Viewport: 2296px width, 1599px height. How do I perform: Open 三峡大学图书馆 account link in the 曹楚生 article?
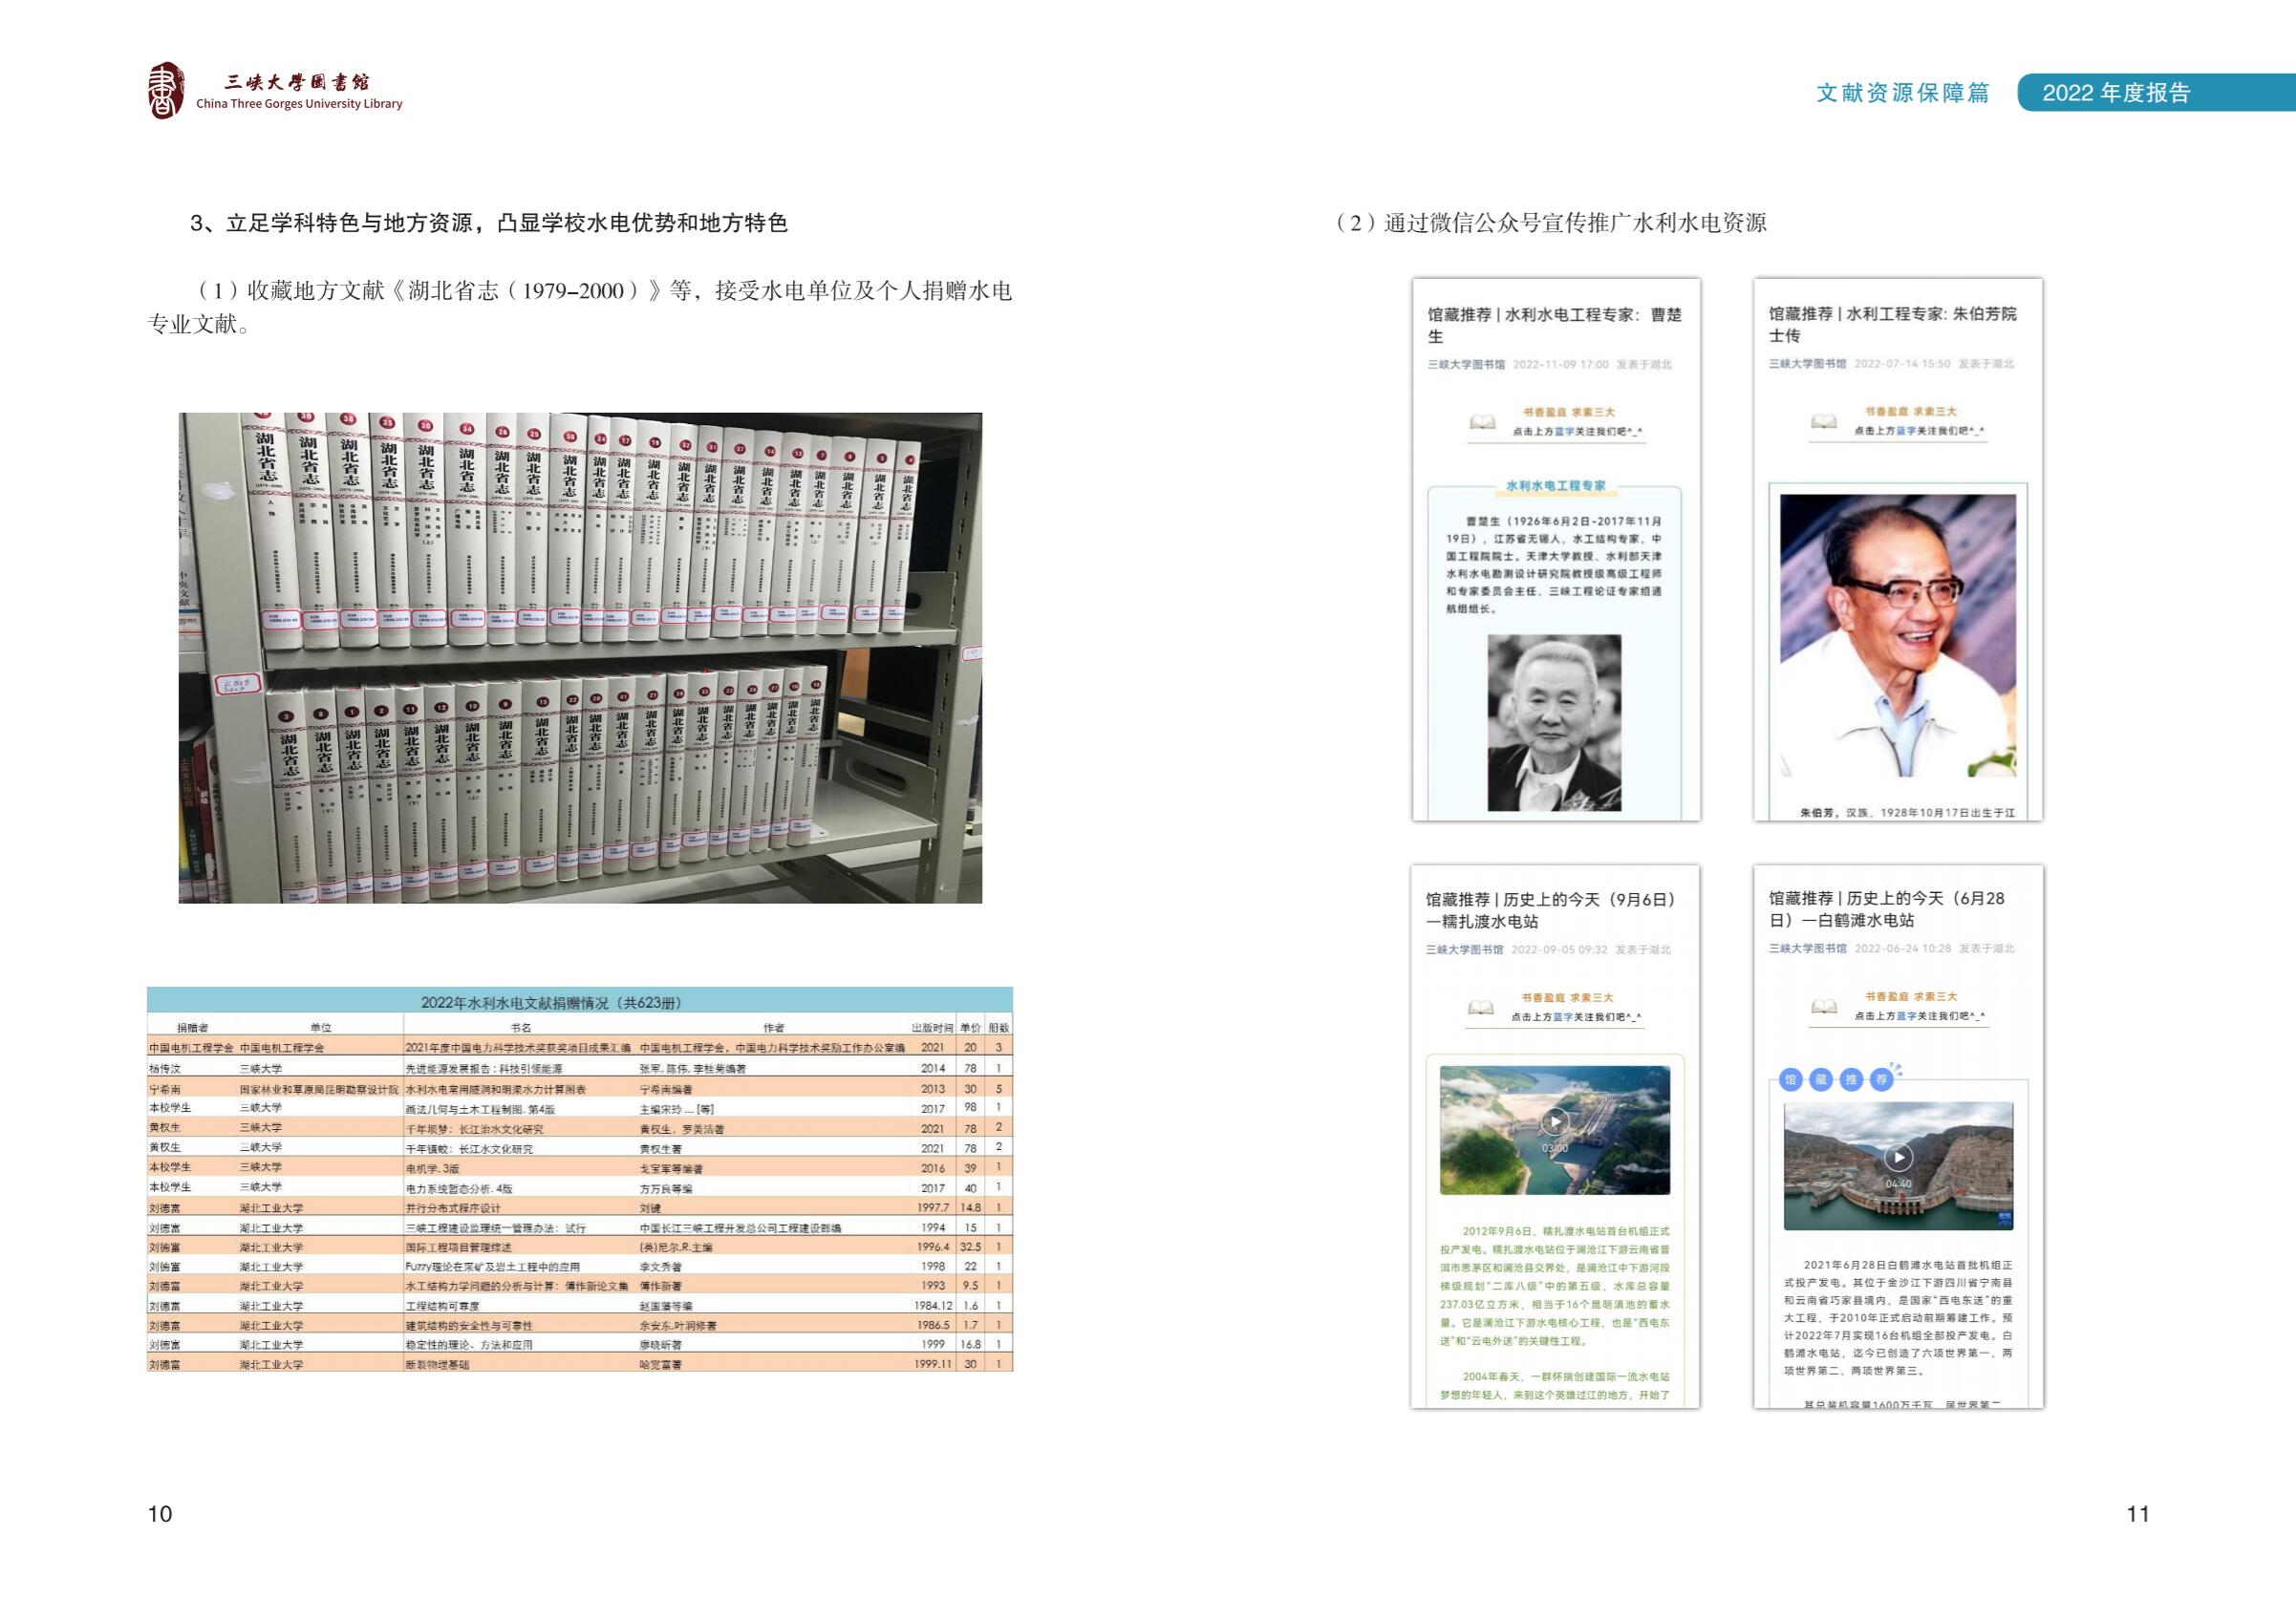click(1466, 365)
